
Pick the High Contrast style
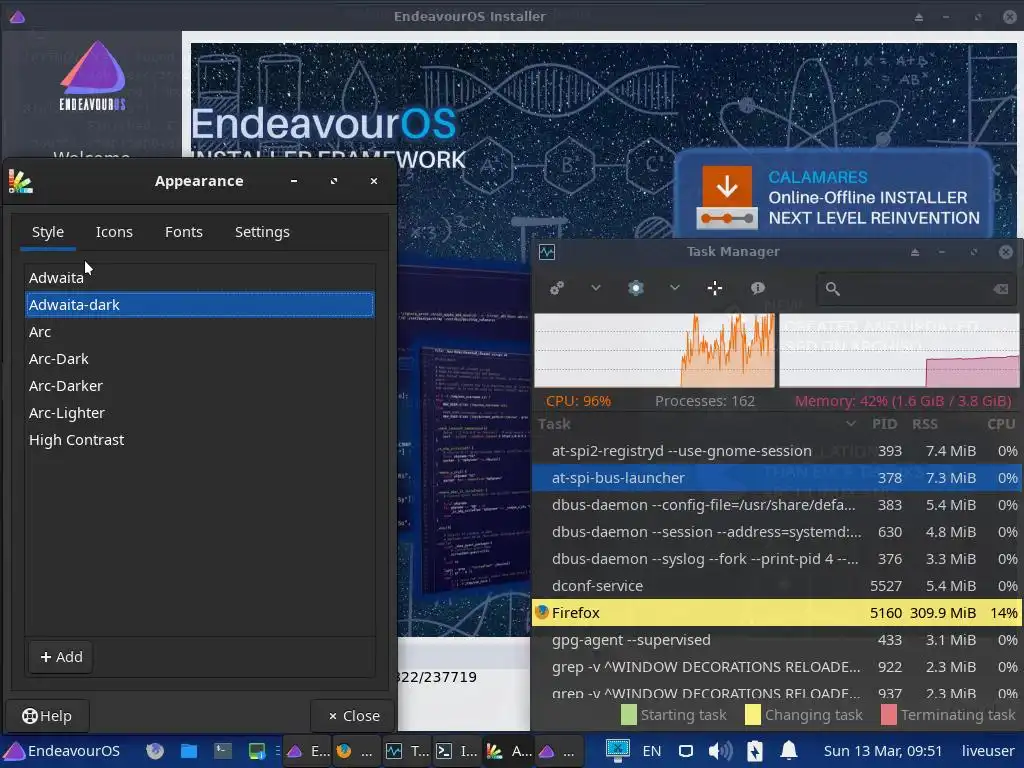click(200, 440)
